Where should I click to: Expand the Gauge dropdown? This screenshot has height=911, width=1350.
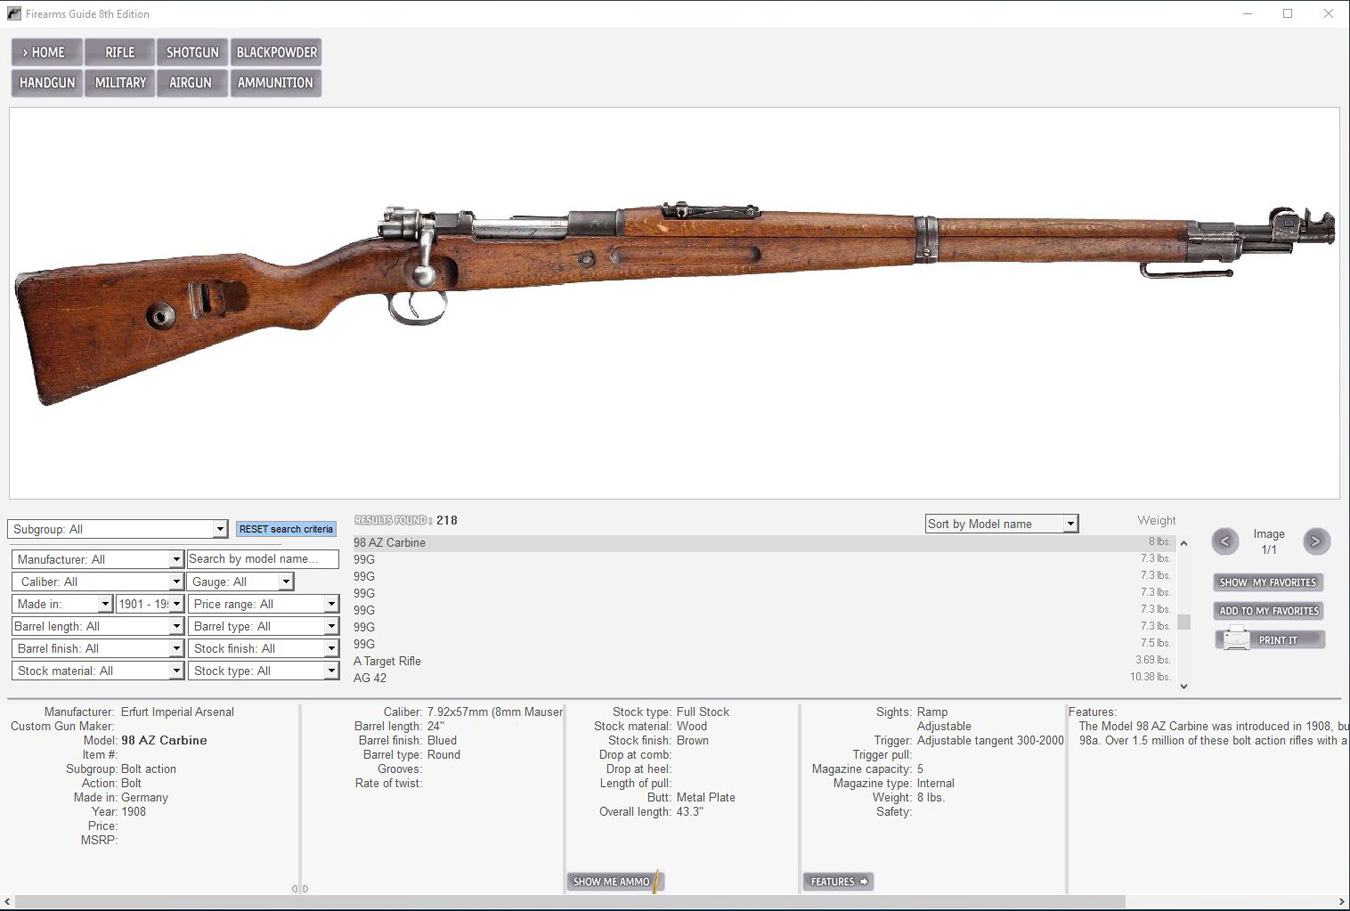(x=286, y=582)
